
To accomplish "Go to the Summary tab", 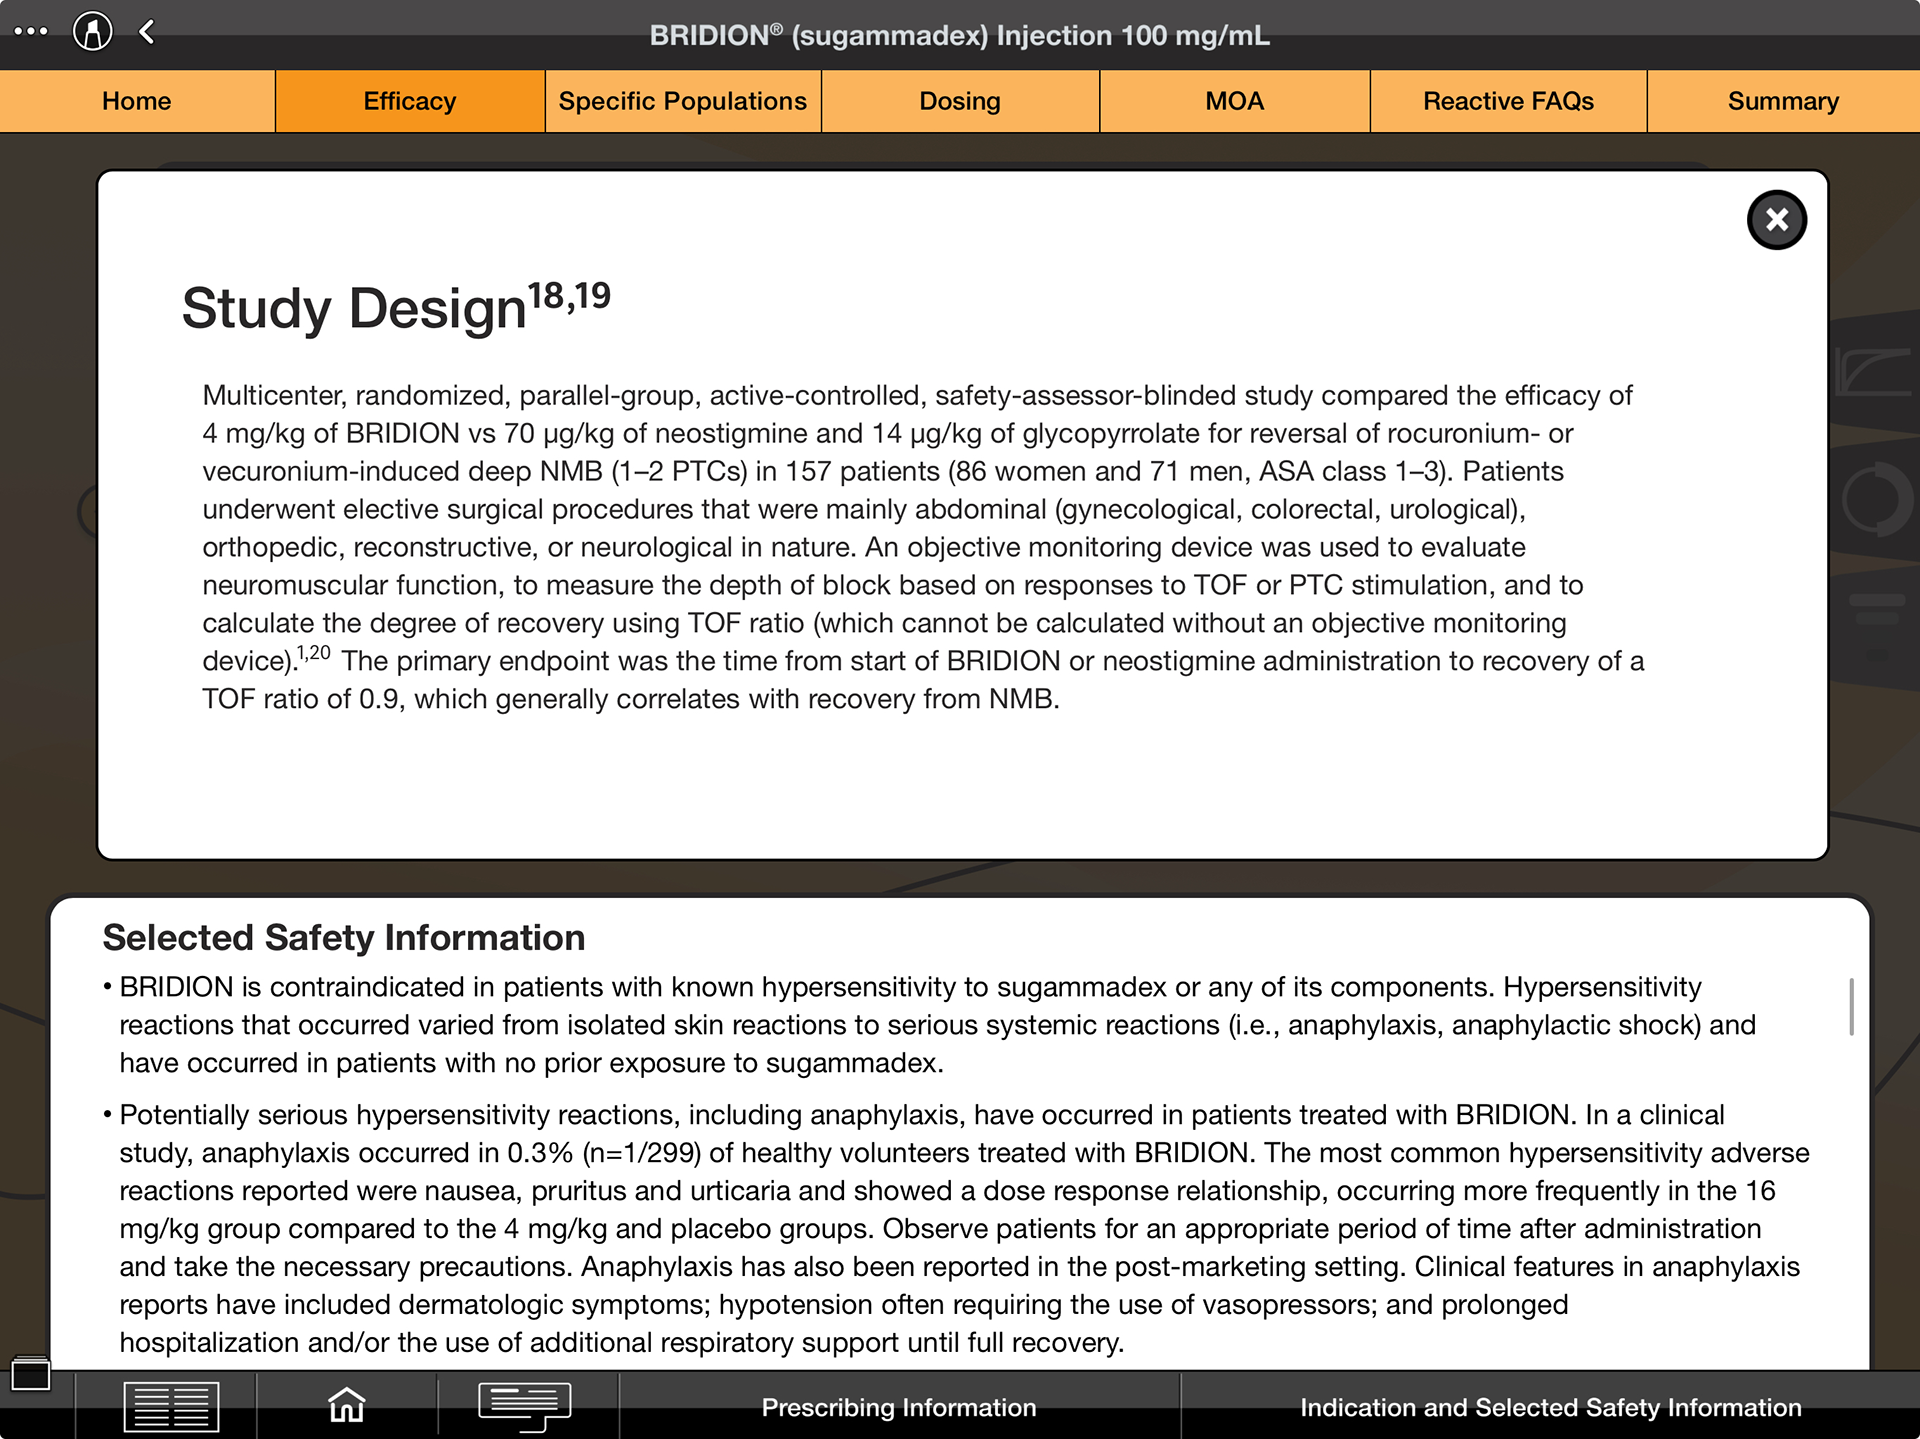I will tap(1783, 101).
